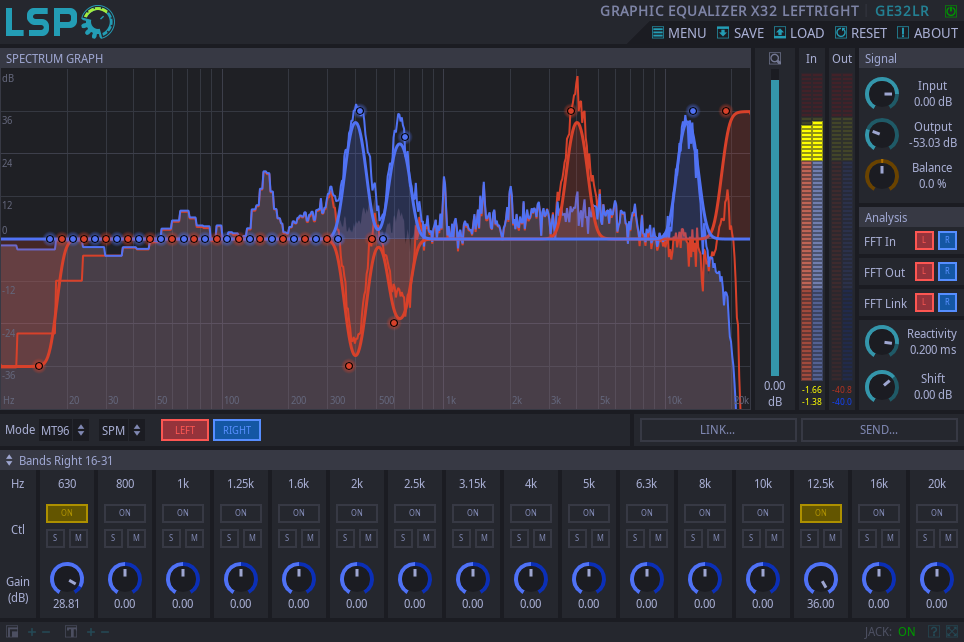Disable ON for the 12.5k band
The width and height of the screenshot is (964, 642).
point(821,513)
